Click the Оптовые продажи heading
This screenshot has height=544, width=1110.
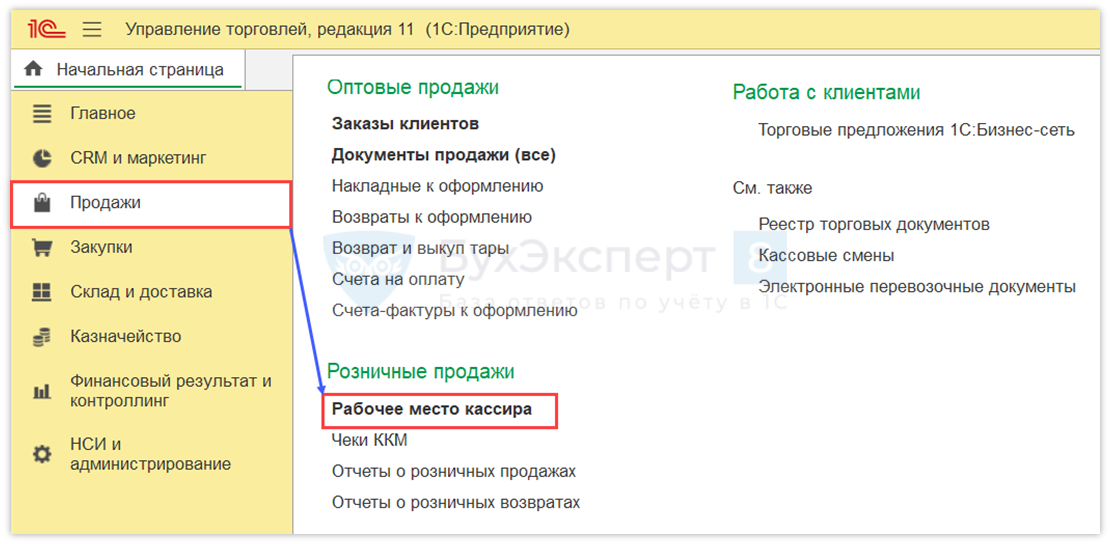pos(413,88)
